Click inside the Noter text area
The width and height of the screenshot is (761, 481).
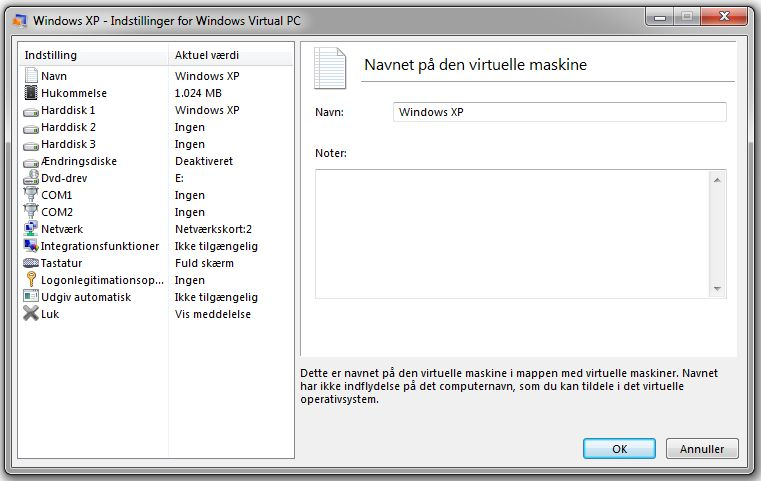pyautogui.click(x=512, y=234)
